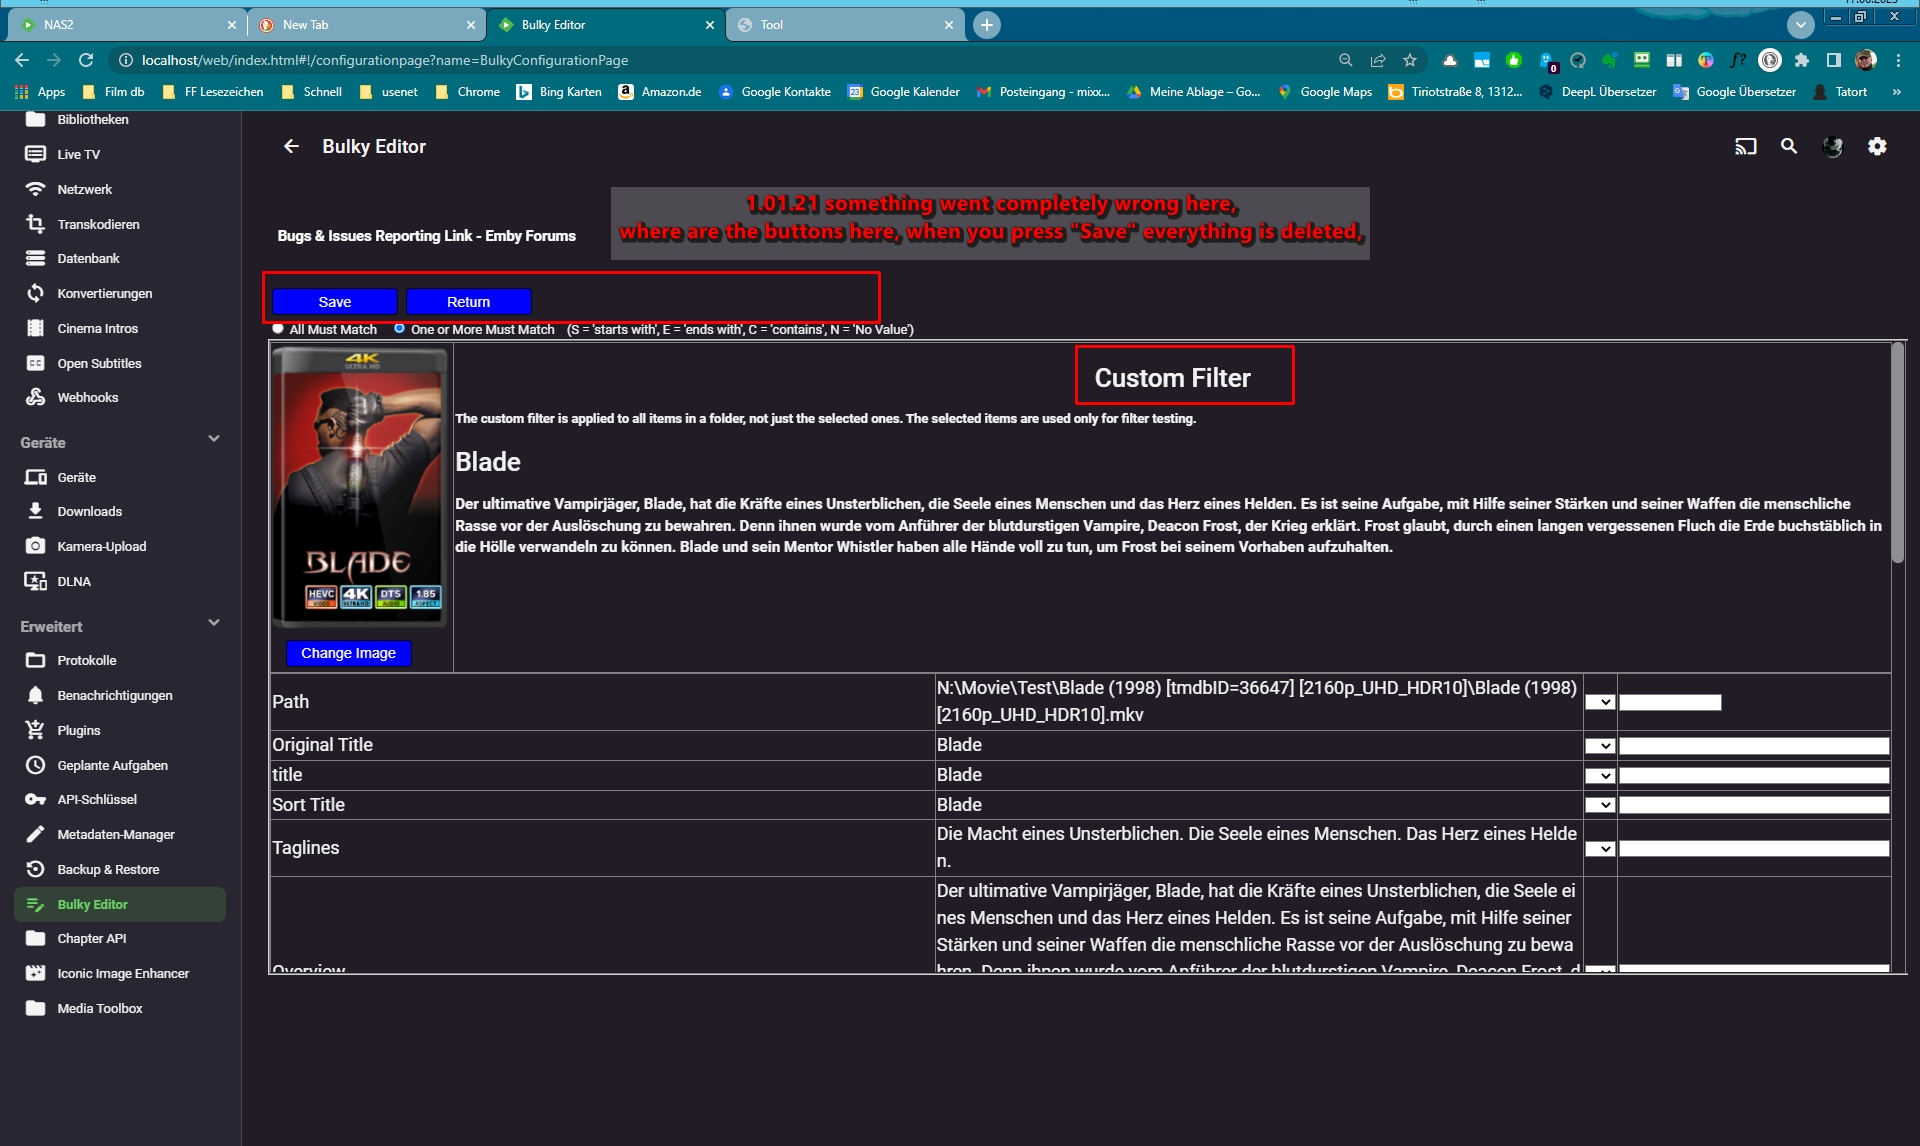Image resolution: width=1920 pixels, height=1146 pixels.
Task: Open Webhooks settings
Action: [x=86, y=397]
